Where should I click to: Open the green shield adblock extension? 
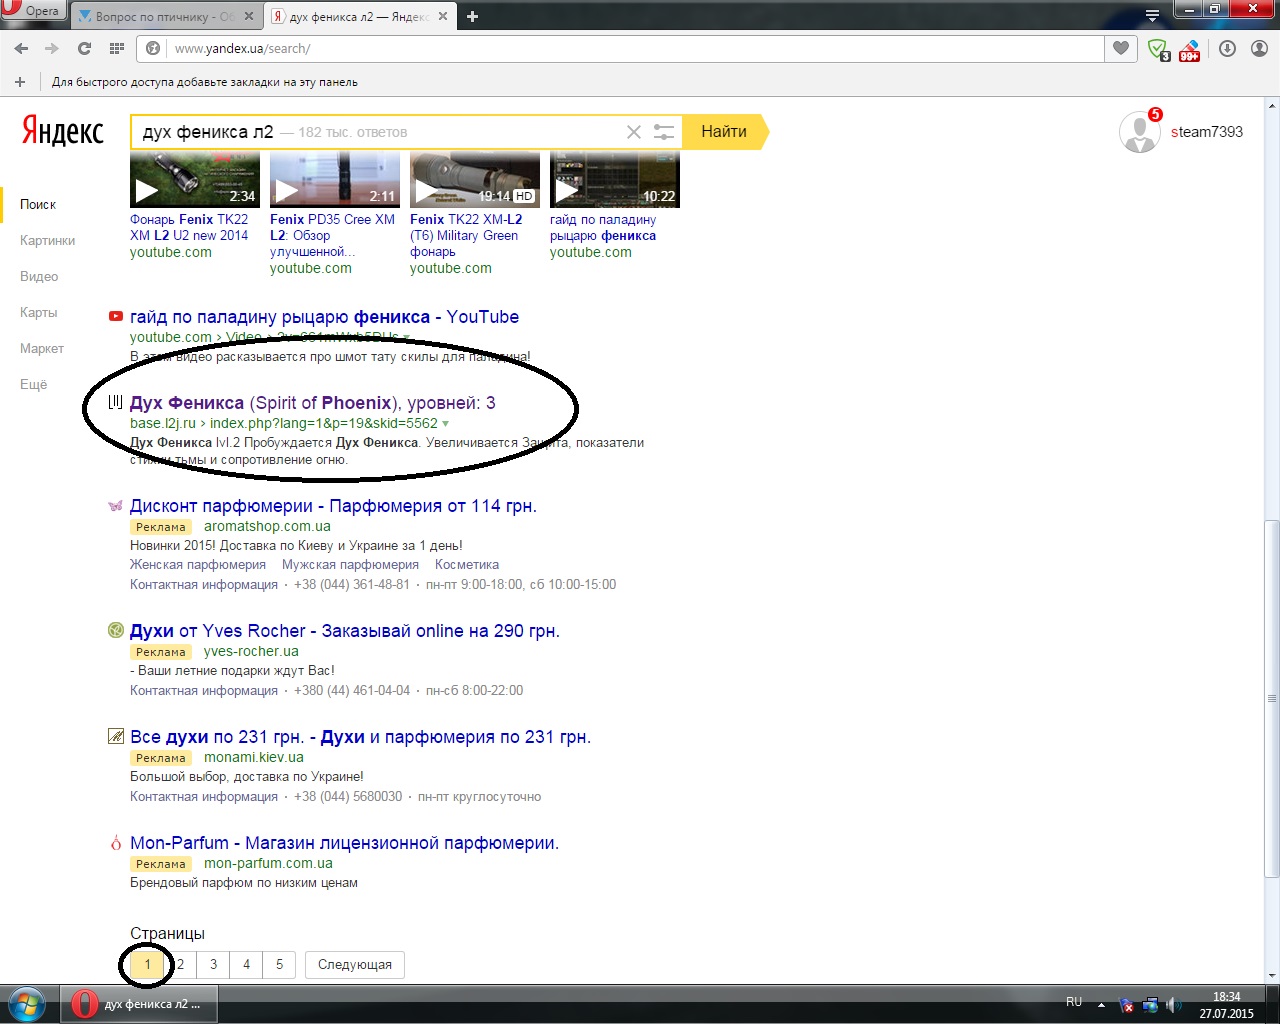point(1158,49)
